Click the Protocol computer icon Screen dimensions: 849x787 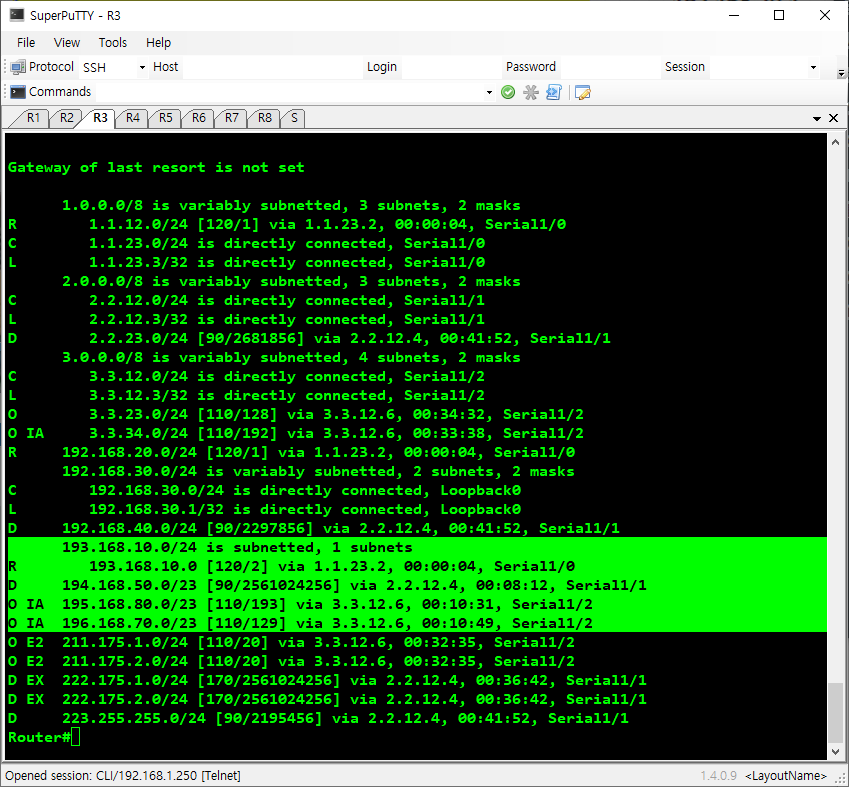(x=18, y=67)
